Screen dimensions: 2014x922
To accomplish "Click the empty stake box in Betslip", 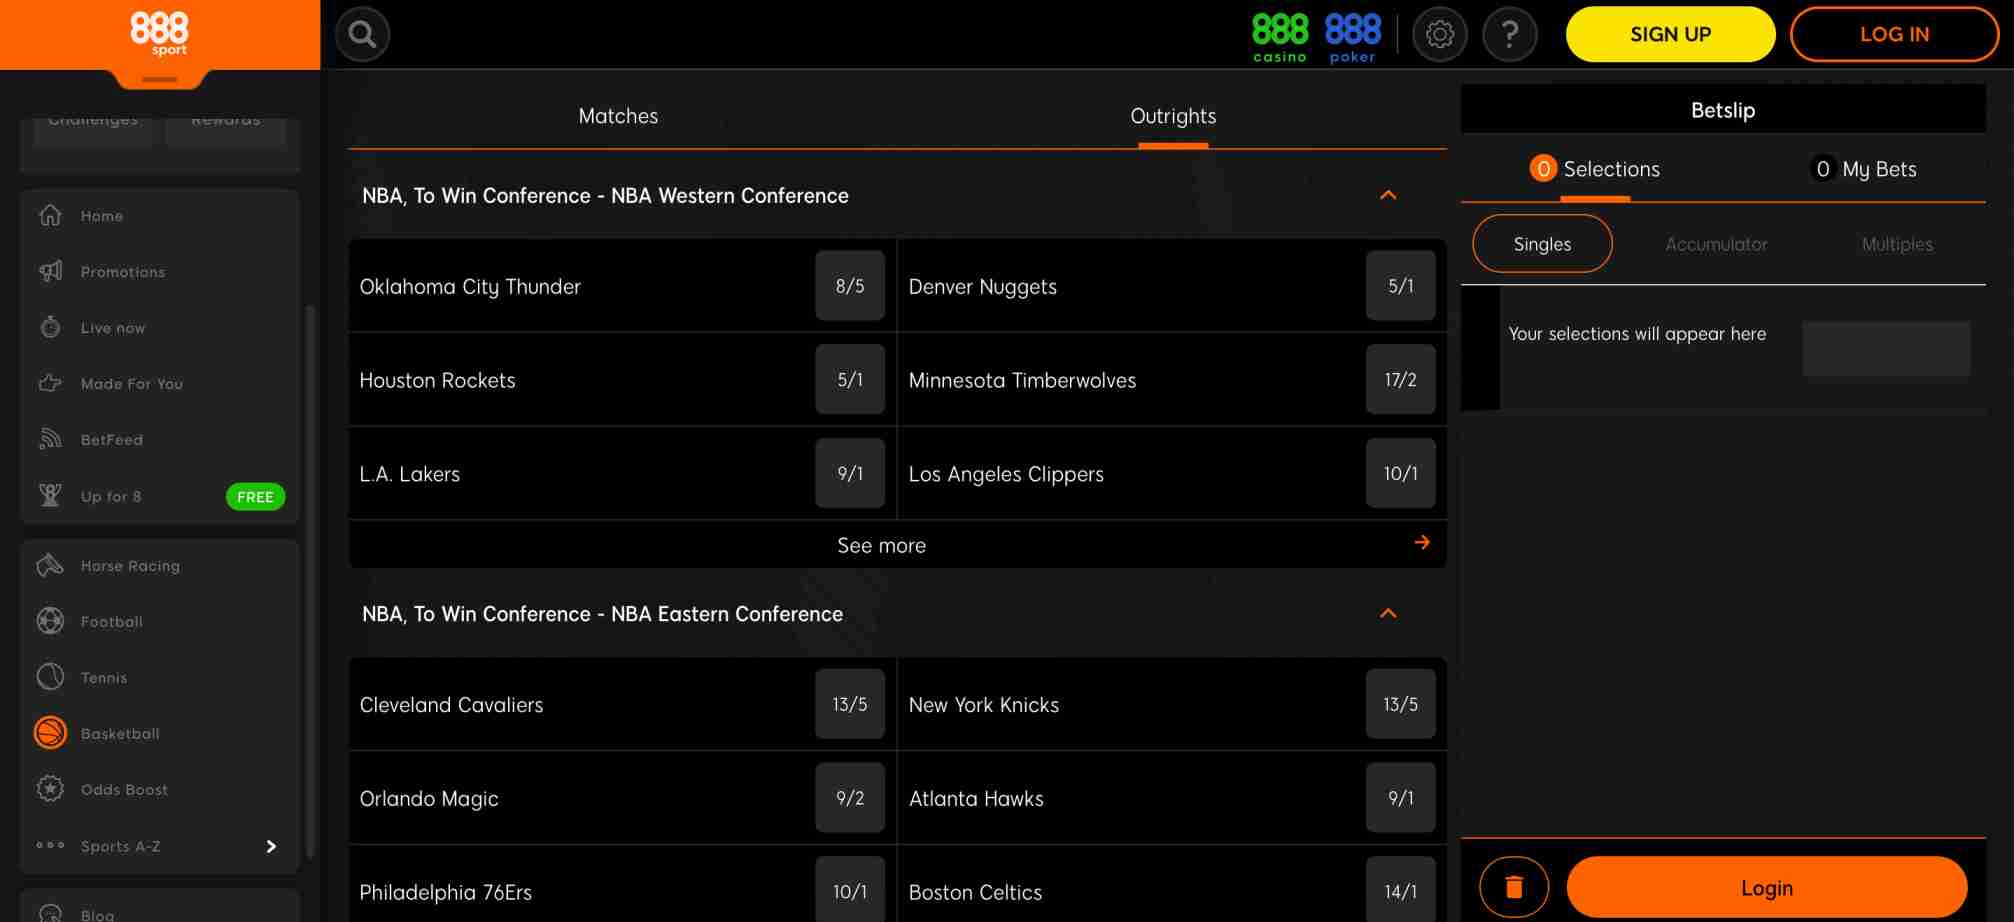I will pos(1886,348).
